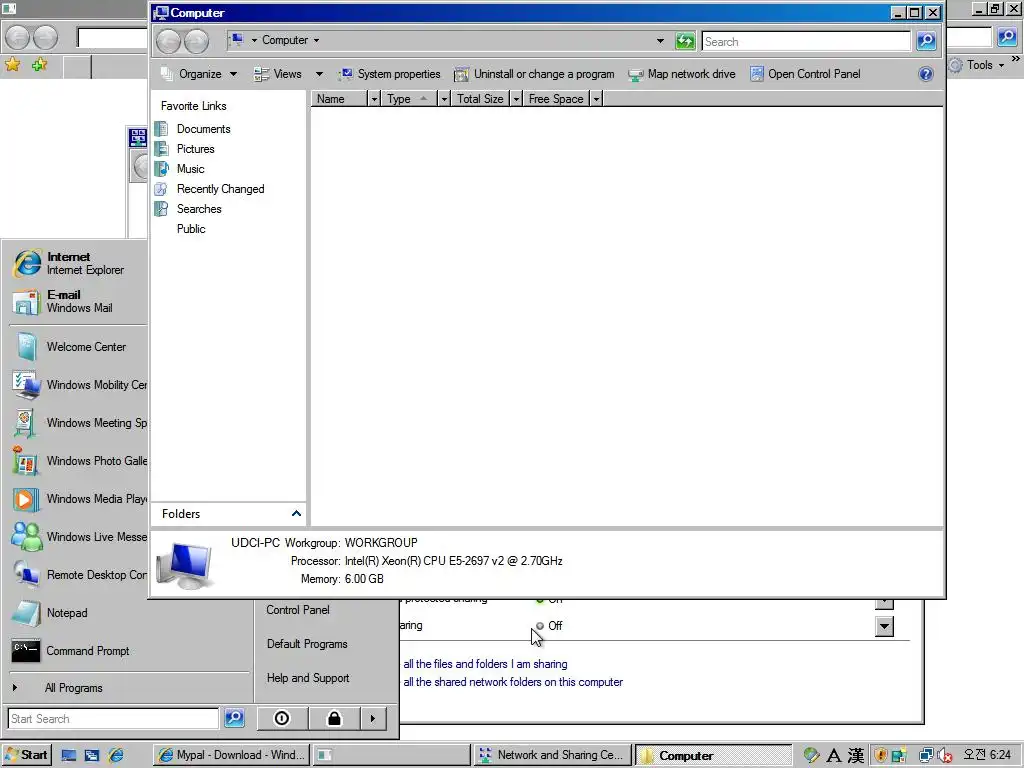Click Internet Explorer quick launch icon
This screenshot has height=768, width=1024.
point(116,756)
